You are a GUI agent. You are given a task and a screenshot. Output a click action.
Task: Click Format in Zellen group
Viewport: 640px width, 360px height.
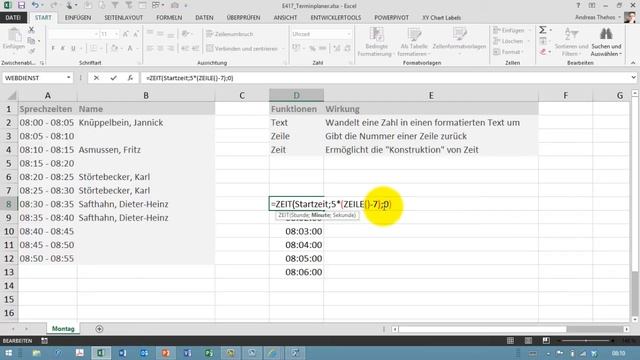(509, 52)
